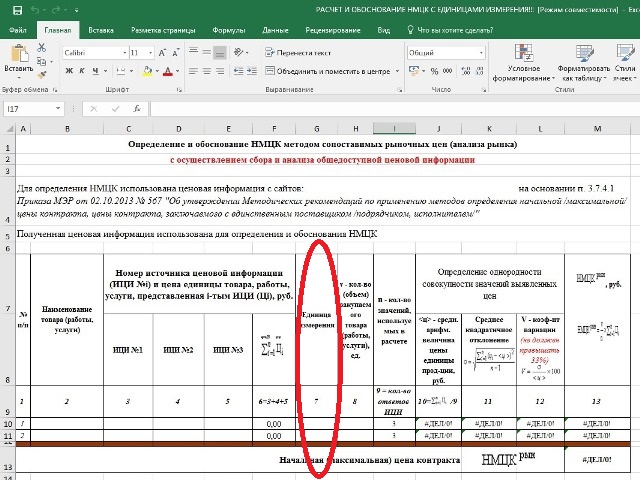
Task: Align text left icon
Action: point(193,71)
